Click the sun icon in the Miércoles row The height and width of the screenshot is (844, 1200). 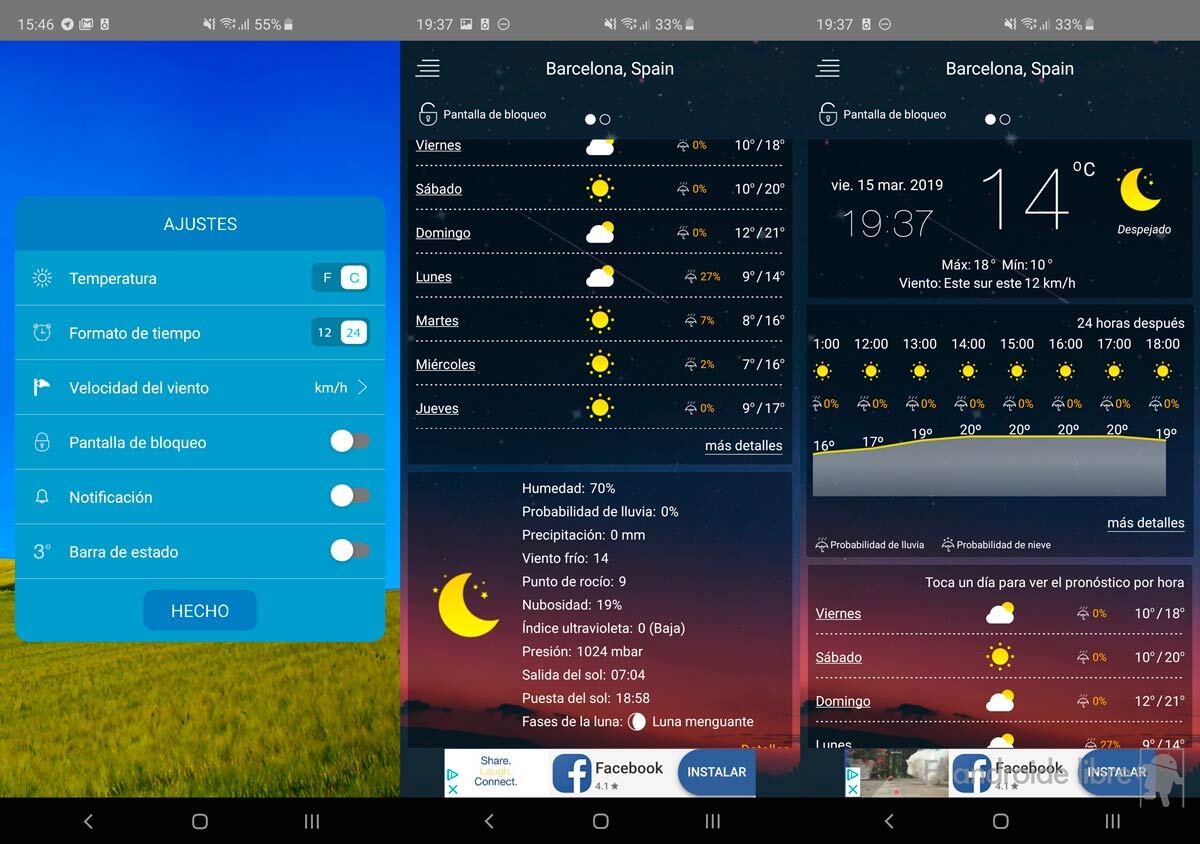pos(600,364)
